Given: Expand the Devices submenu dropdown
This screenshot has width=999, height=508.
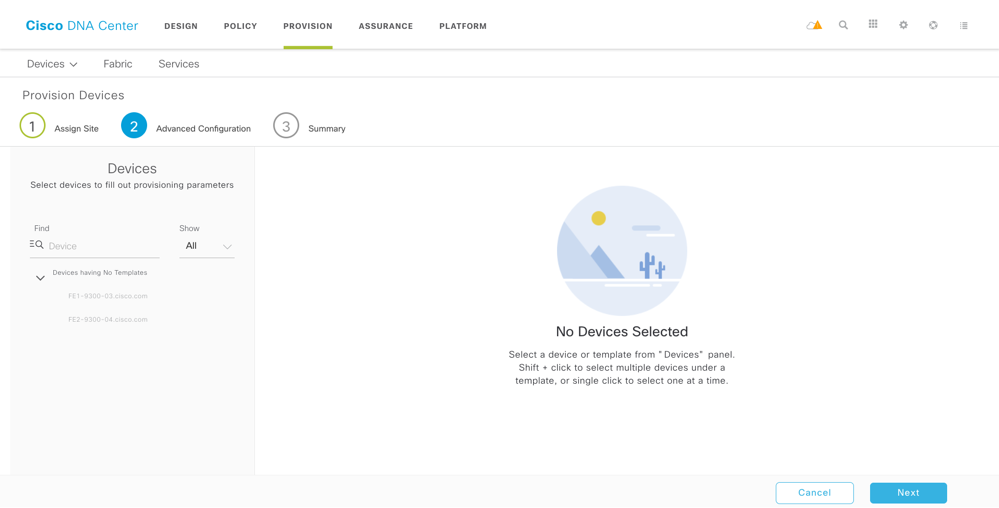Looking at the screenshot, I should click(52, 64).
